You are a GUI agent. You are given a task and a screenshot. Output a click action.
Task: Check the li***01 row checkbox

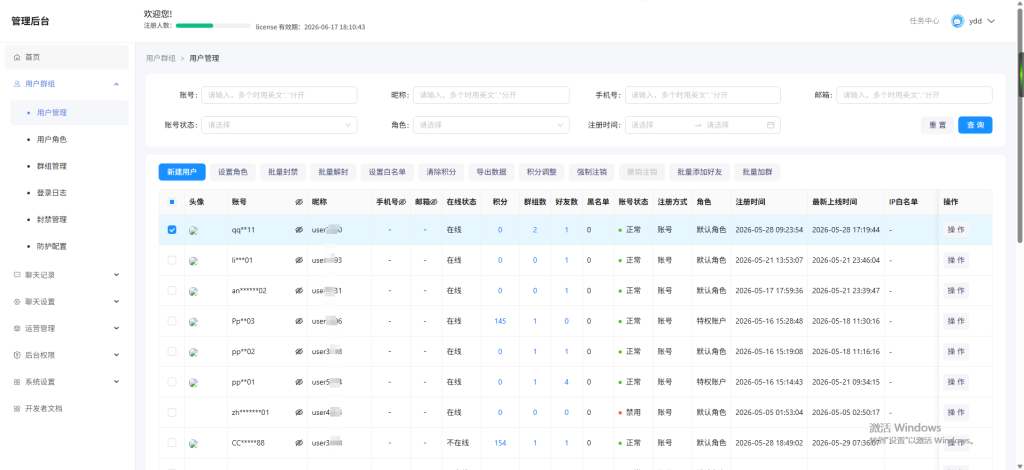point(172,260)
